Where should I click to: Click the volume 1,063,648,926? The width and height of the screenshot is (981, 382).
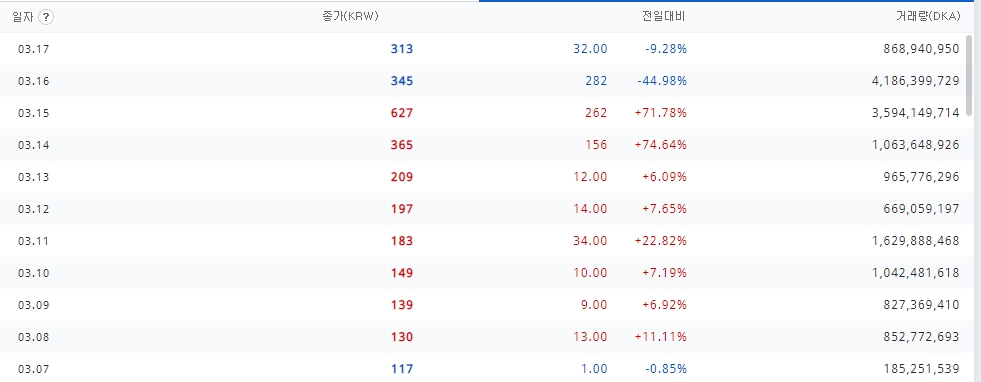click(x=915, y=145)
